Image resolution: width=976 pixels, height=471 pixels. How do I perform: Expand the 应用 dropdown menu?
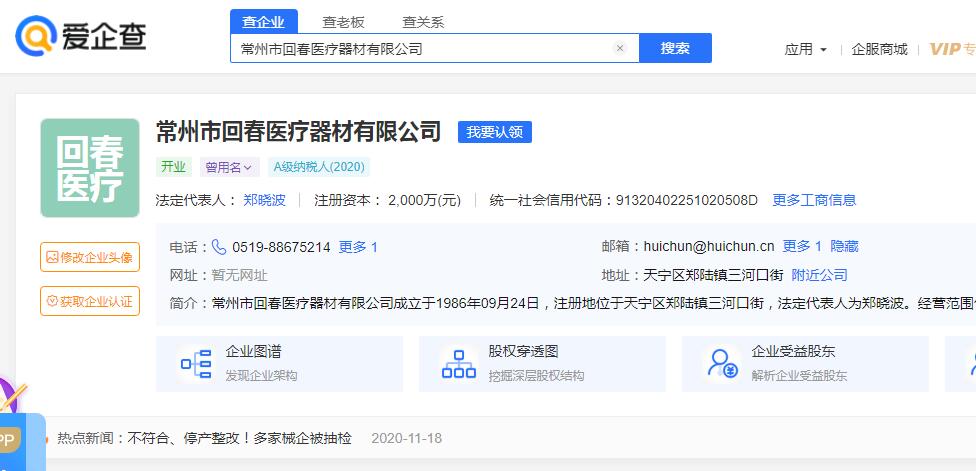click(x=805, y=49)
